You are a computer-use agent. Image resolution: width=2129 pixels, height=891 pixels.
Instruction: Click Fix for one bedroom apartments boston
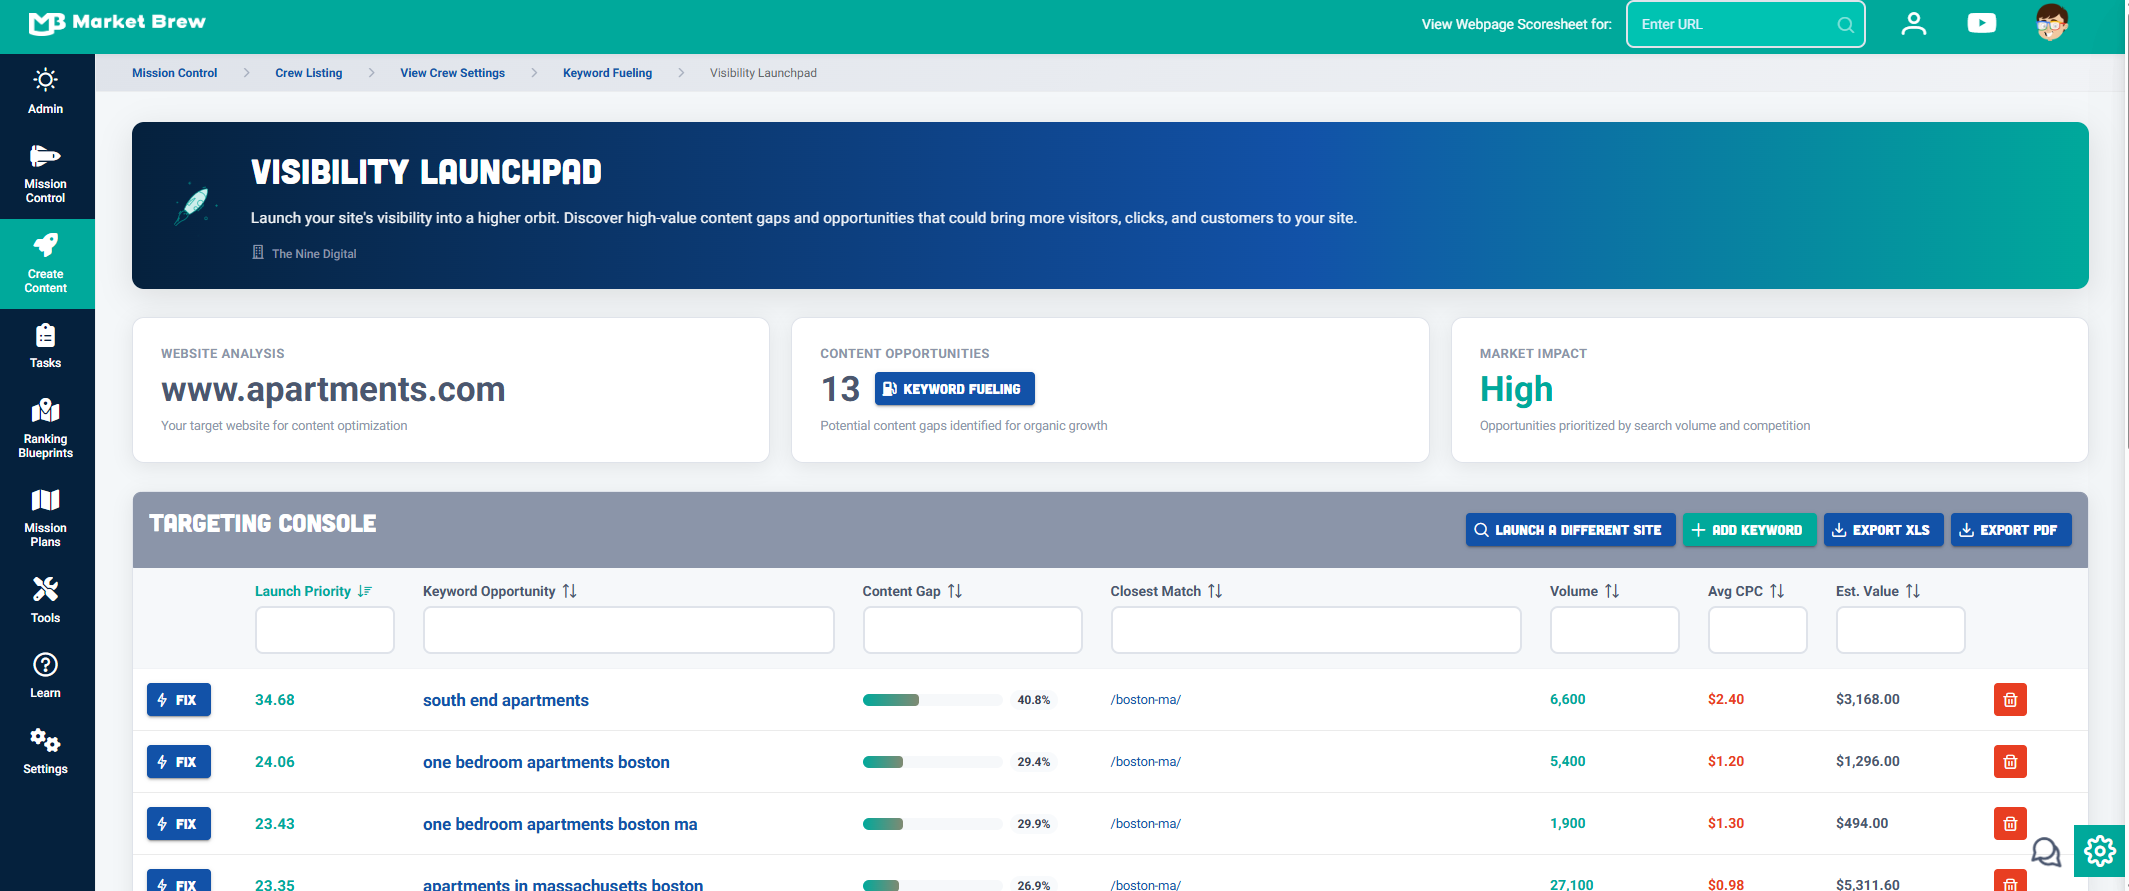tap(179, 762)
